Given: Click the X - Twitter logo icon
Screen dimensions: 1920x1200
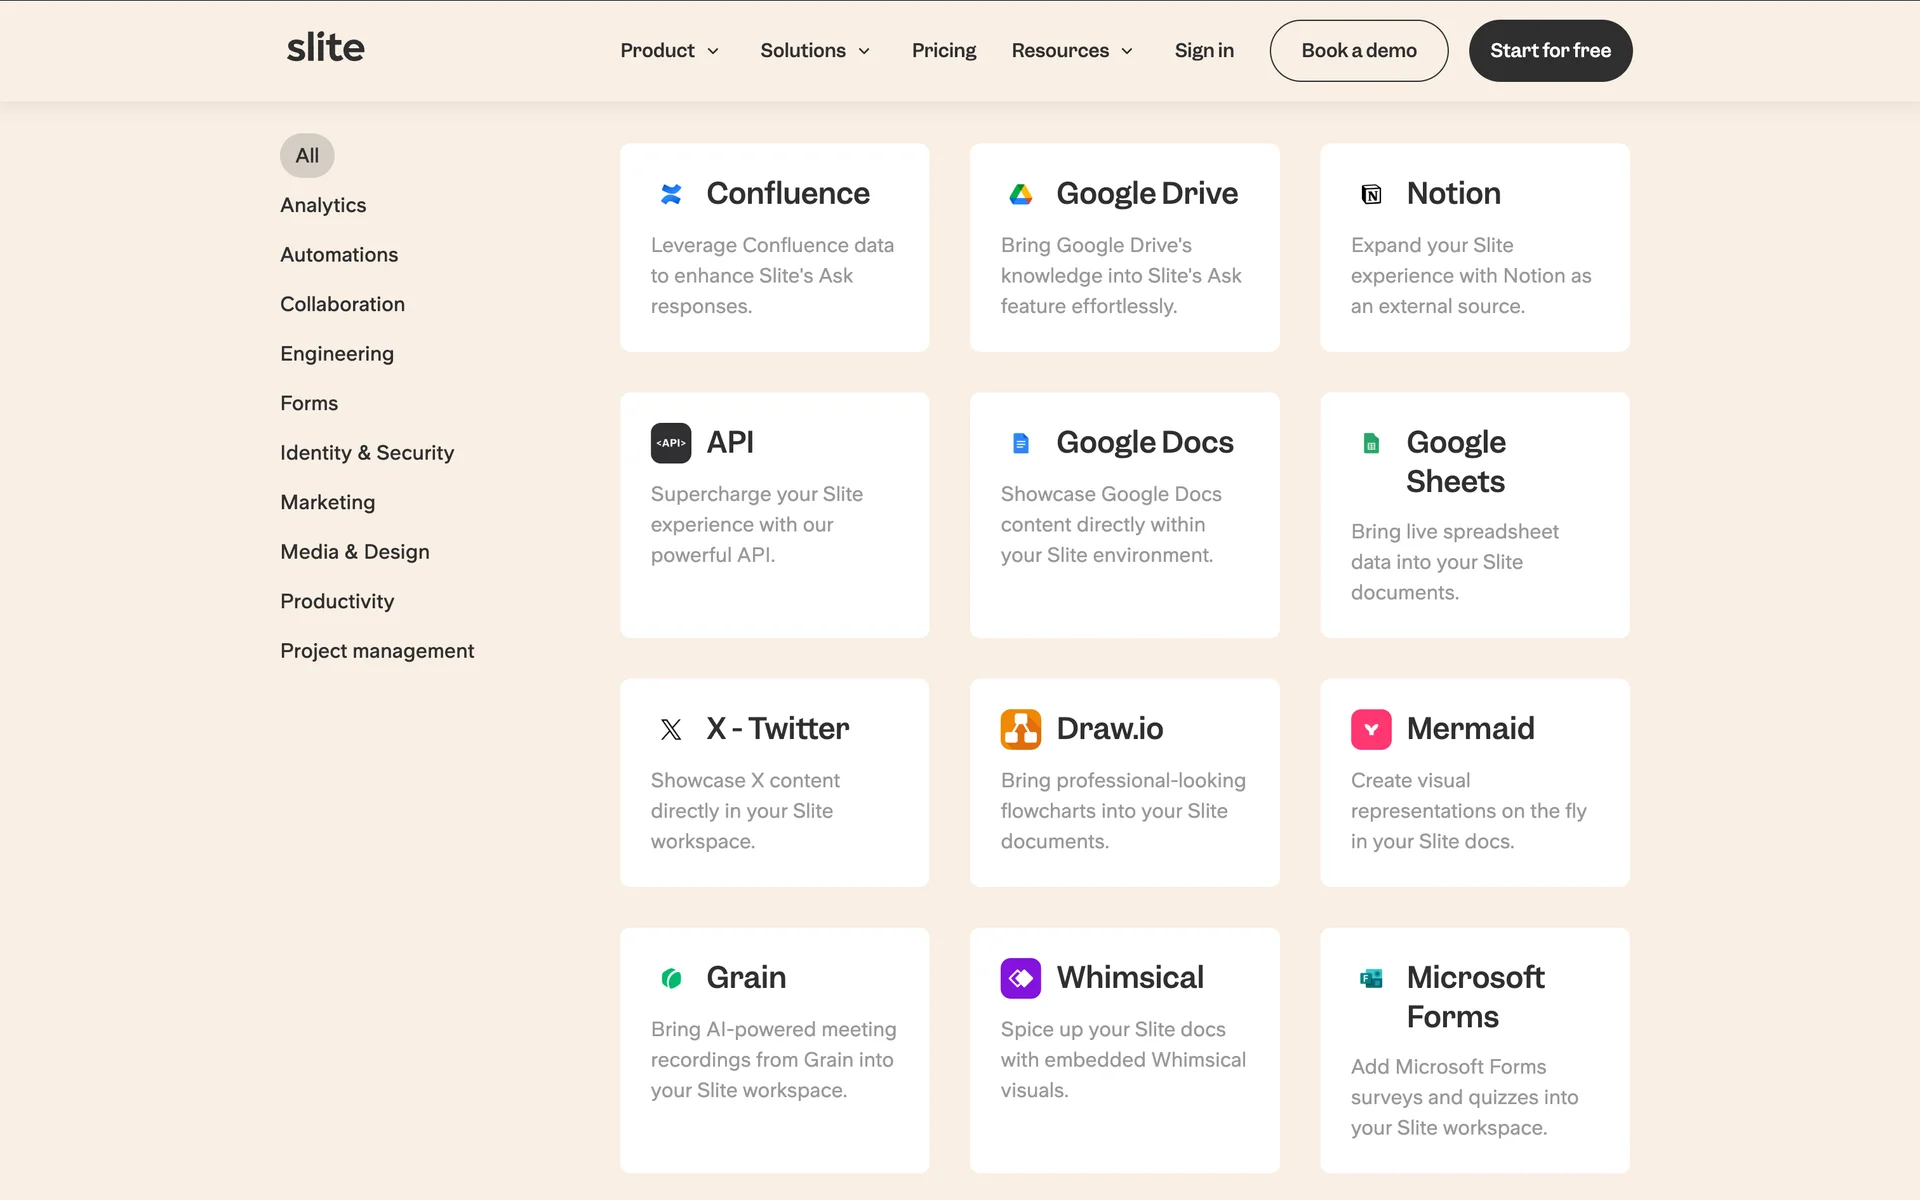Looking at the screenshot, I should click(x=671, y=729).
